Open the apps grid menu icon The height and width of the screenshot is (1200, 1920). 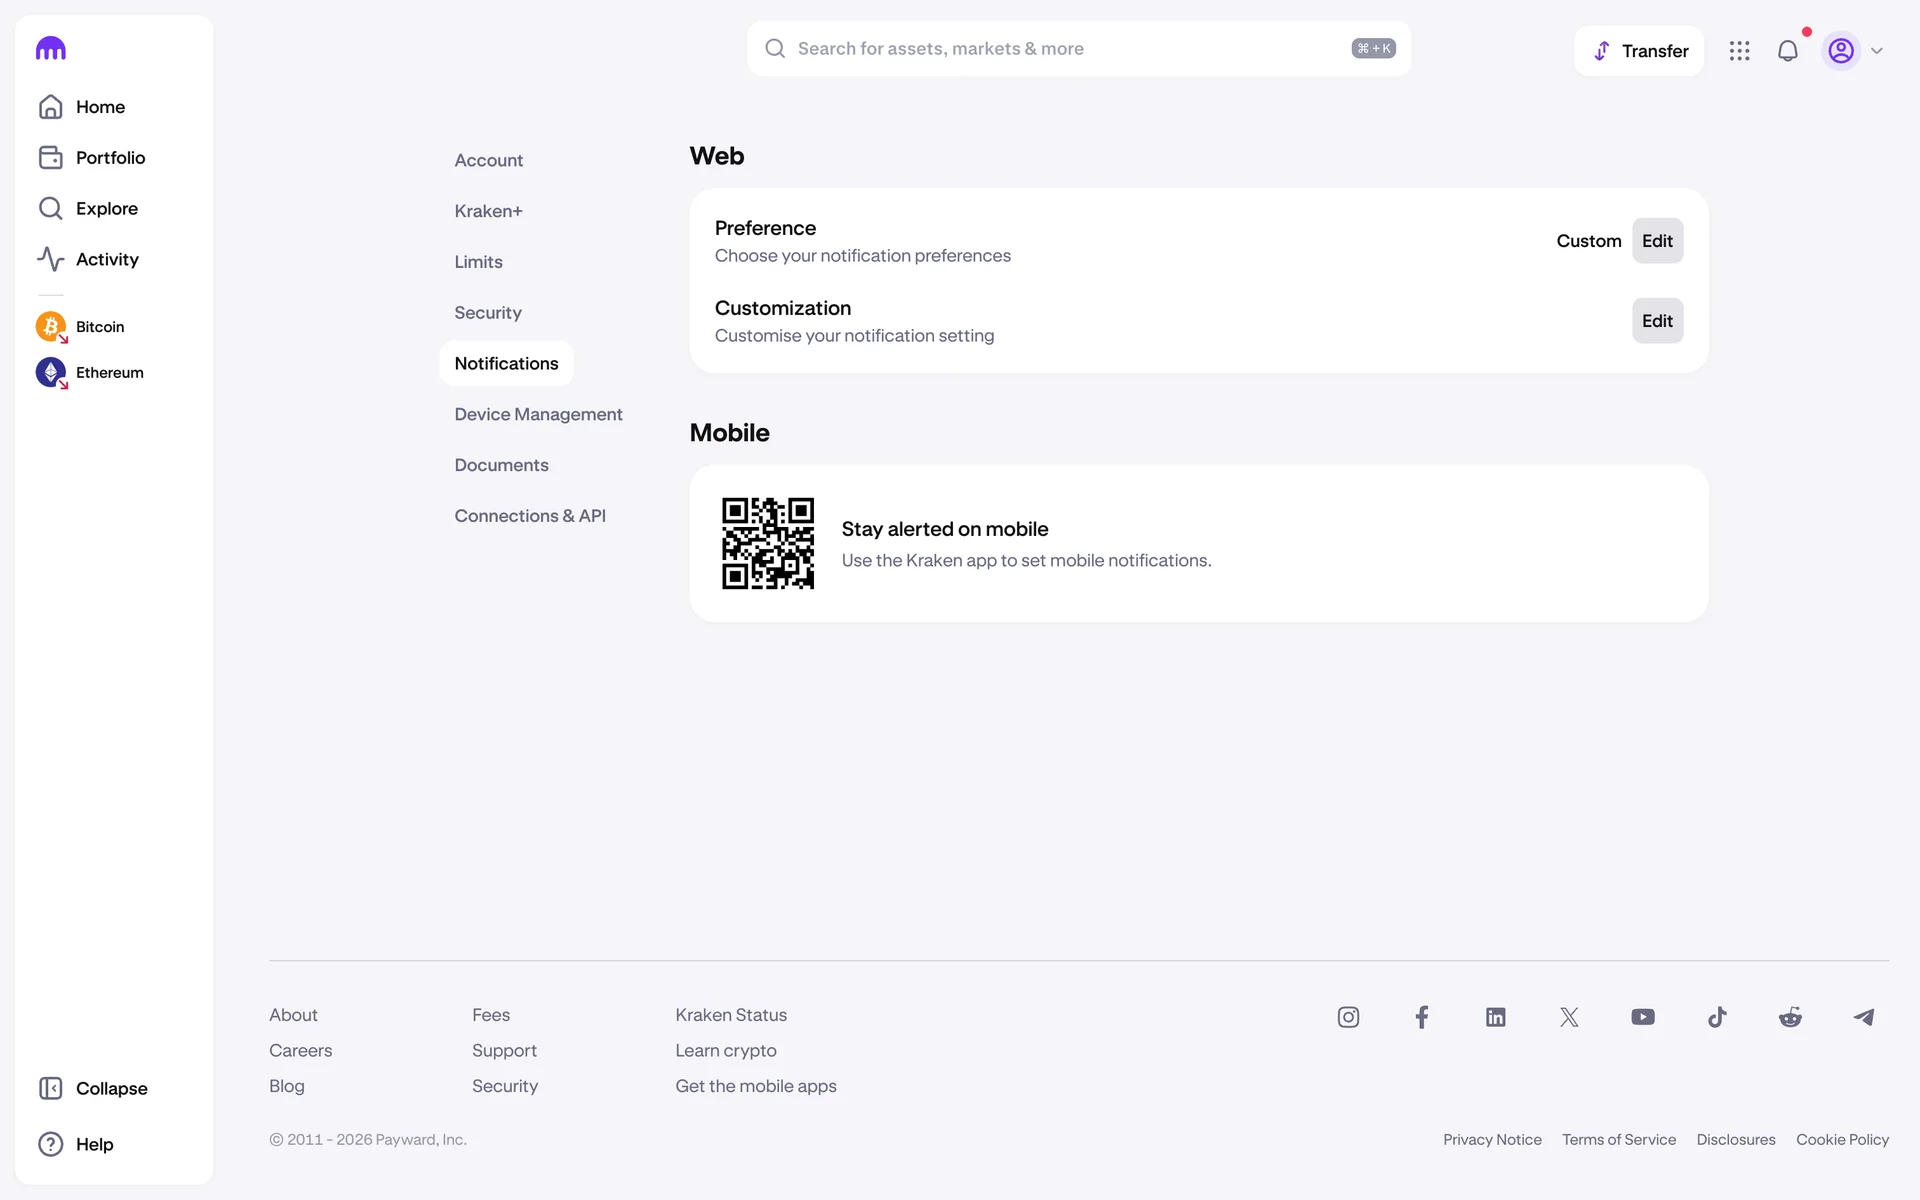tap(1739, 51)
